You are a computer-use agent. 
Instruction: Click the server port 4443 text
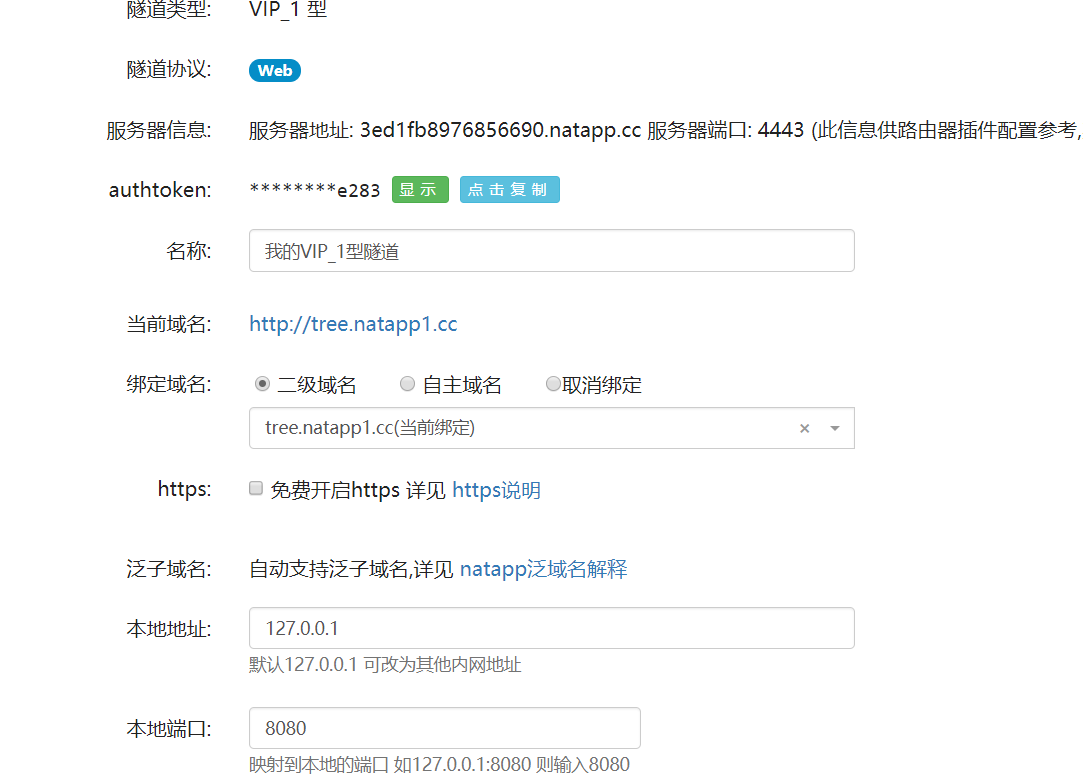(x=780, y=131)
